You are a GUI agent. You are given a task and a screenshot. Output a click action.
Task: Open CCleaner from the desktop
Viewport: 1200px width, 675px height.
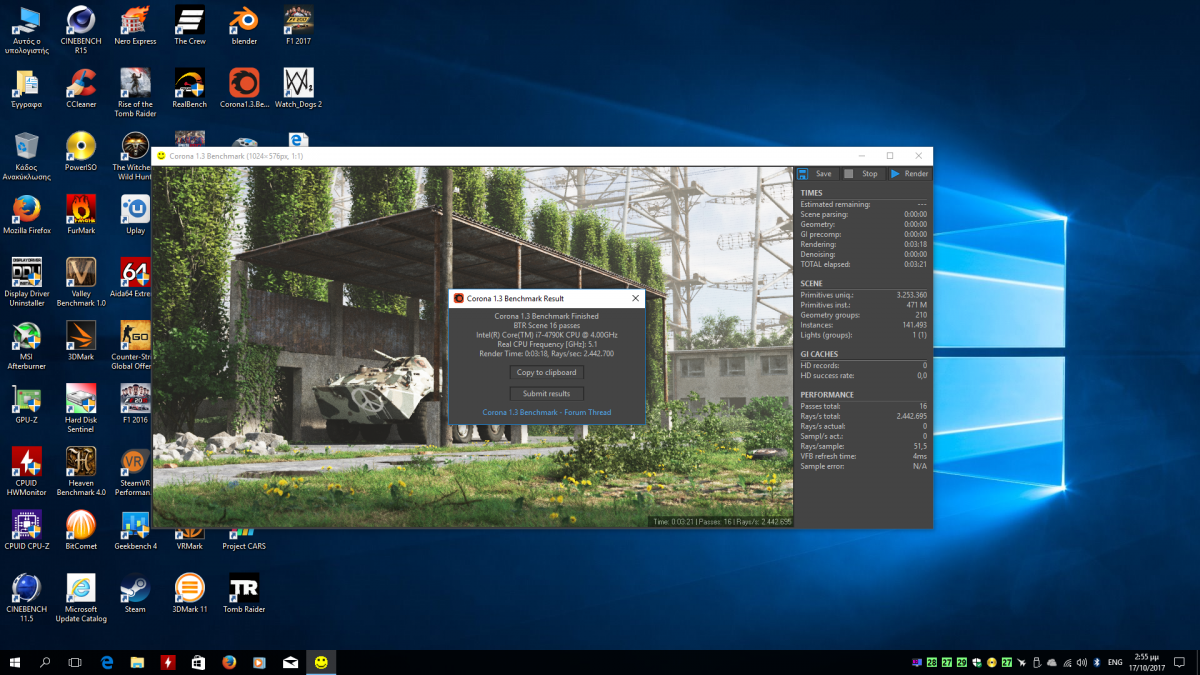point(81,88)
